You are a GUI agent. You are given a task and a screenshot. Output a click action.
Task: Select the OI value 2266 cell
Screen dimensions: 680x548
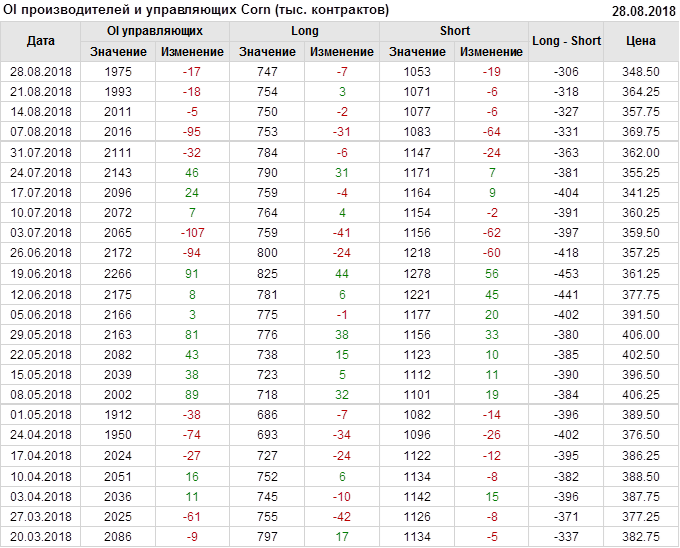tap(117, 274)
